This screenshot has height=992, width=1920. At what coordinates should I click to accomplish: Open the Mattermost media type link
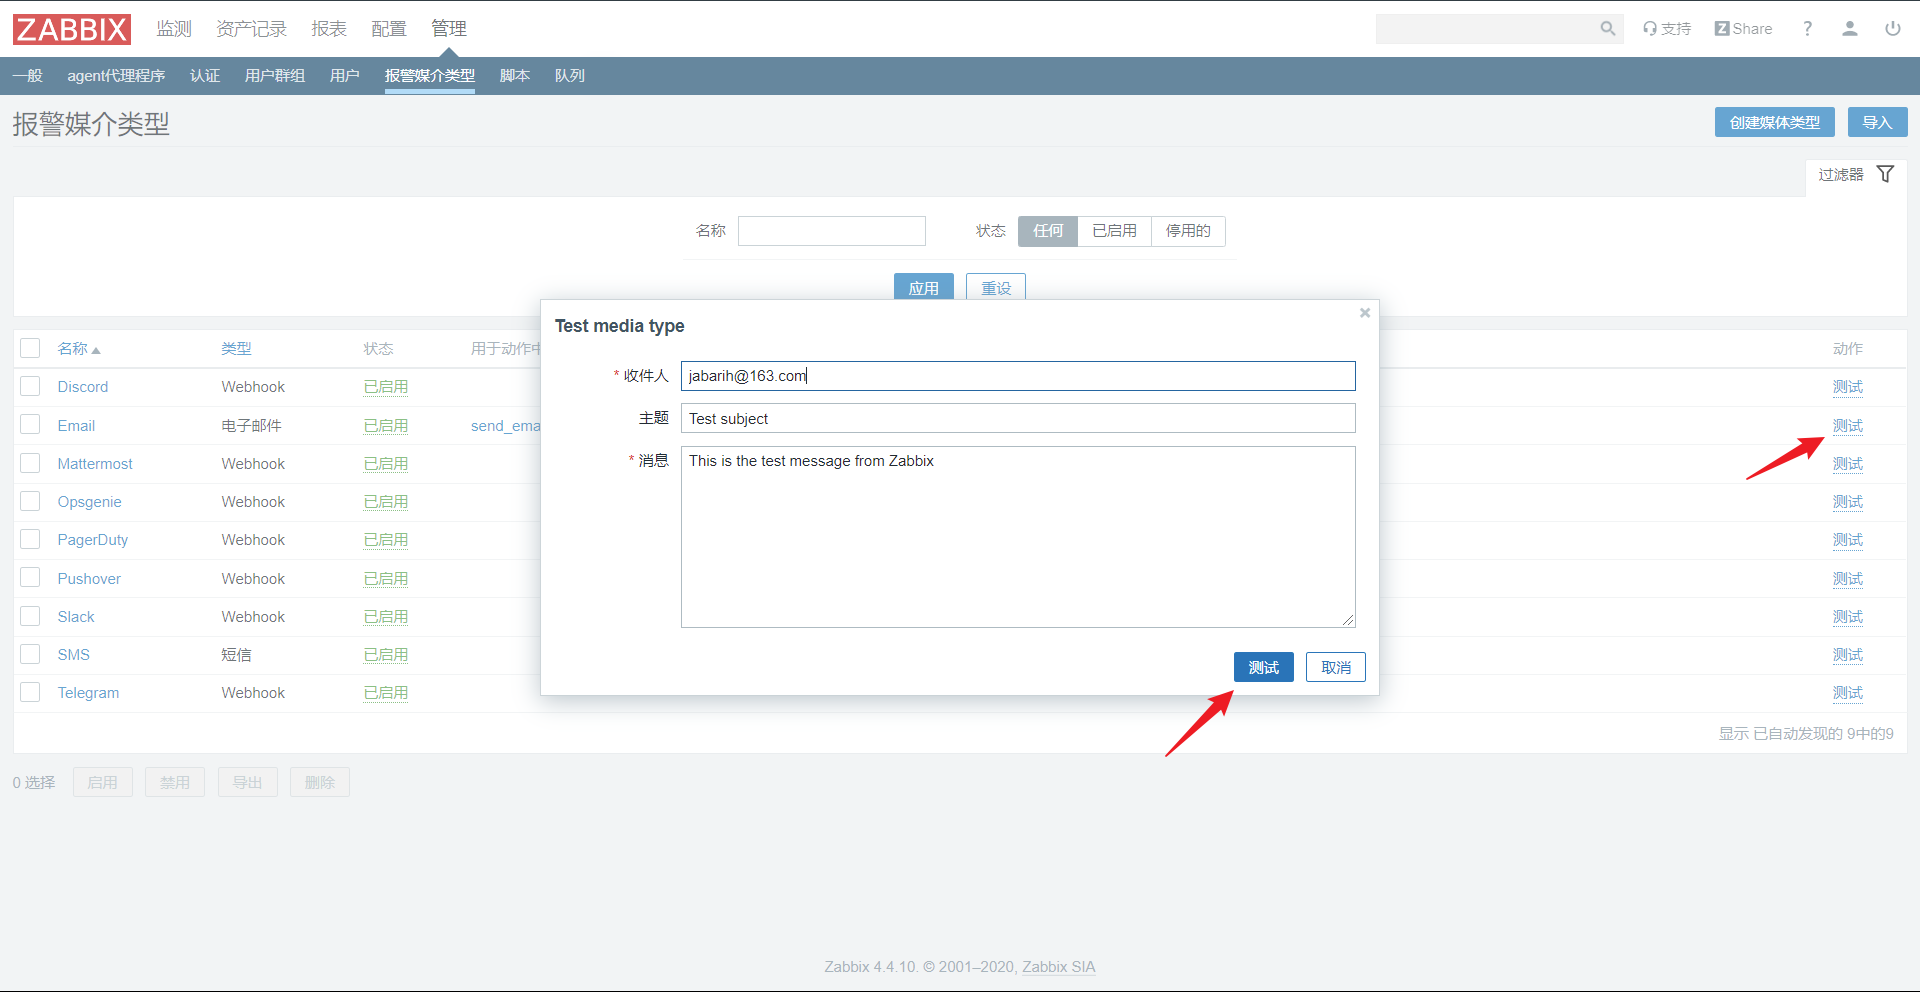click(x=95, y=464)
